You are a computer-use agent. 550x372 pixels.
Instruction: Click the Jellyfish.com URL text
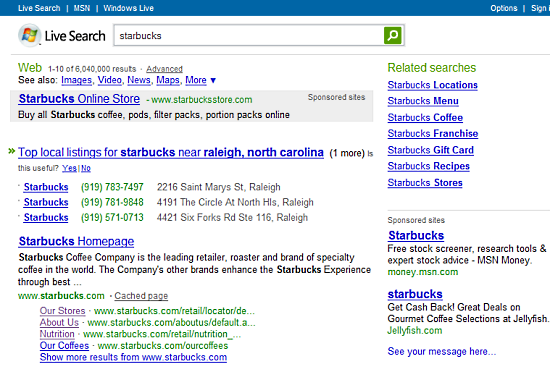[415, 331]
